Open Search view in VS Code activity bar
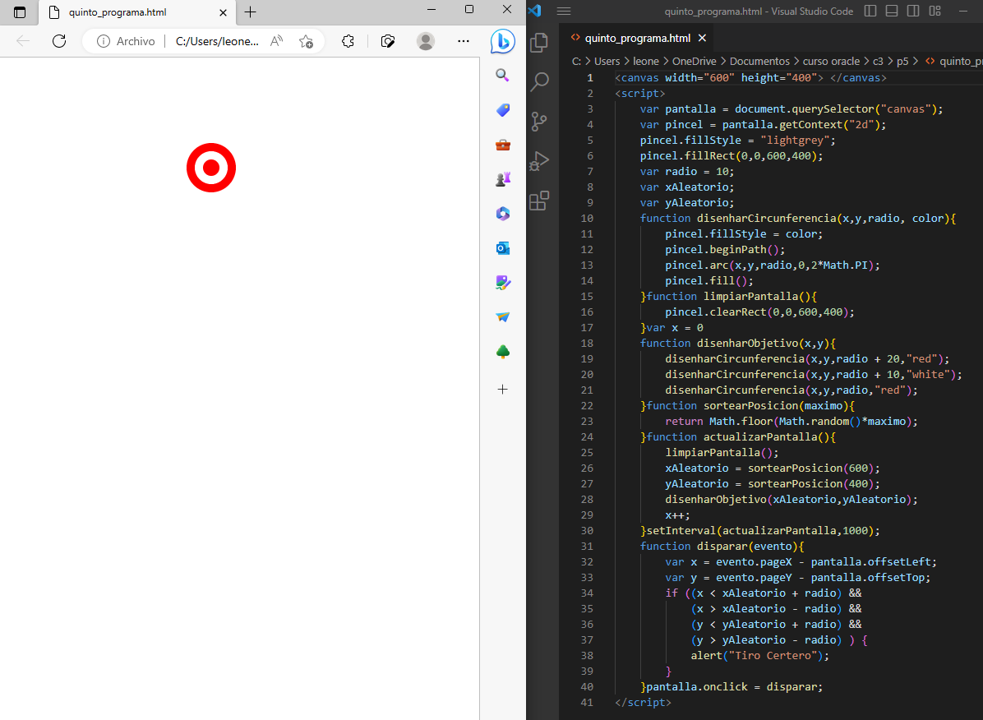The image size is (983, 720). pyautogui.click(x=539, y=82)
